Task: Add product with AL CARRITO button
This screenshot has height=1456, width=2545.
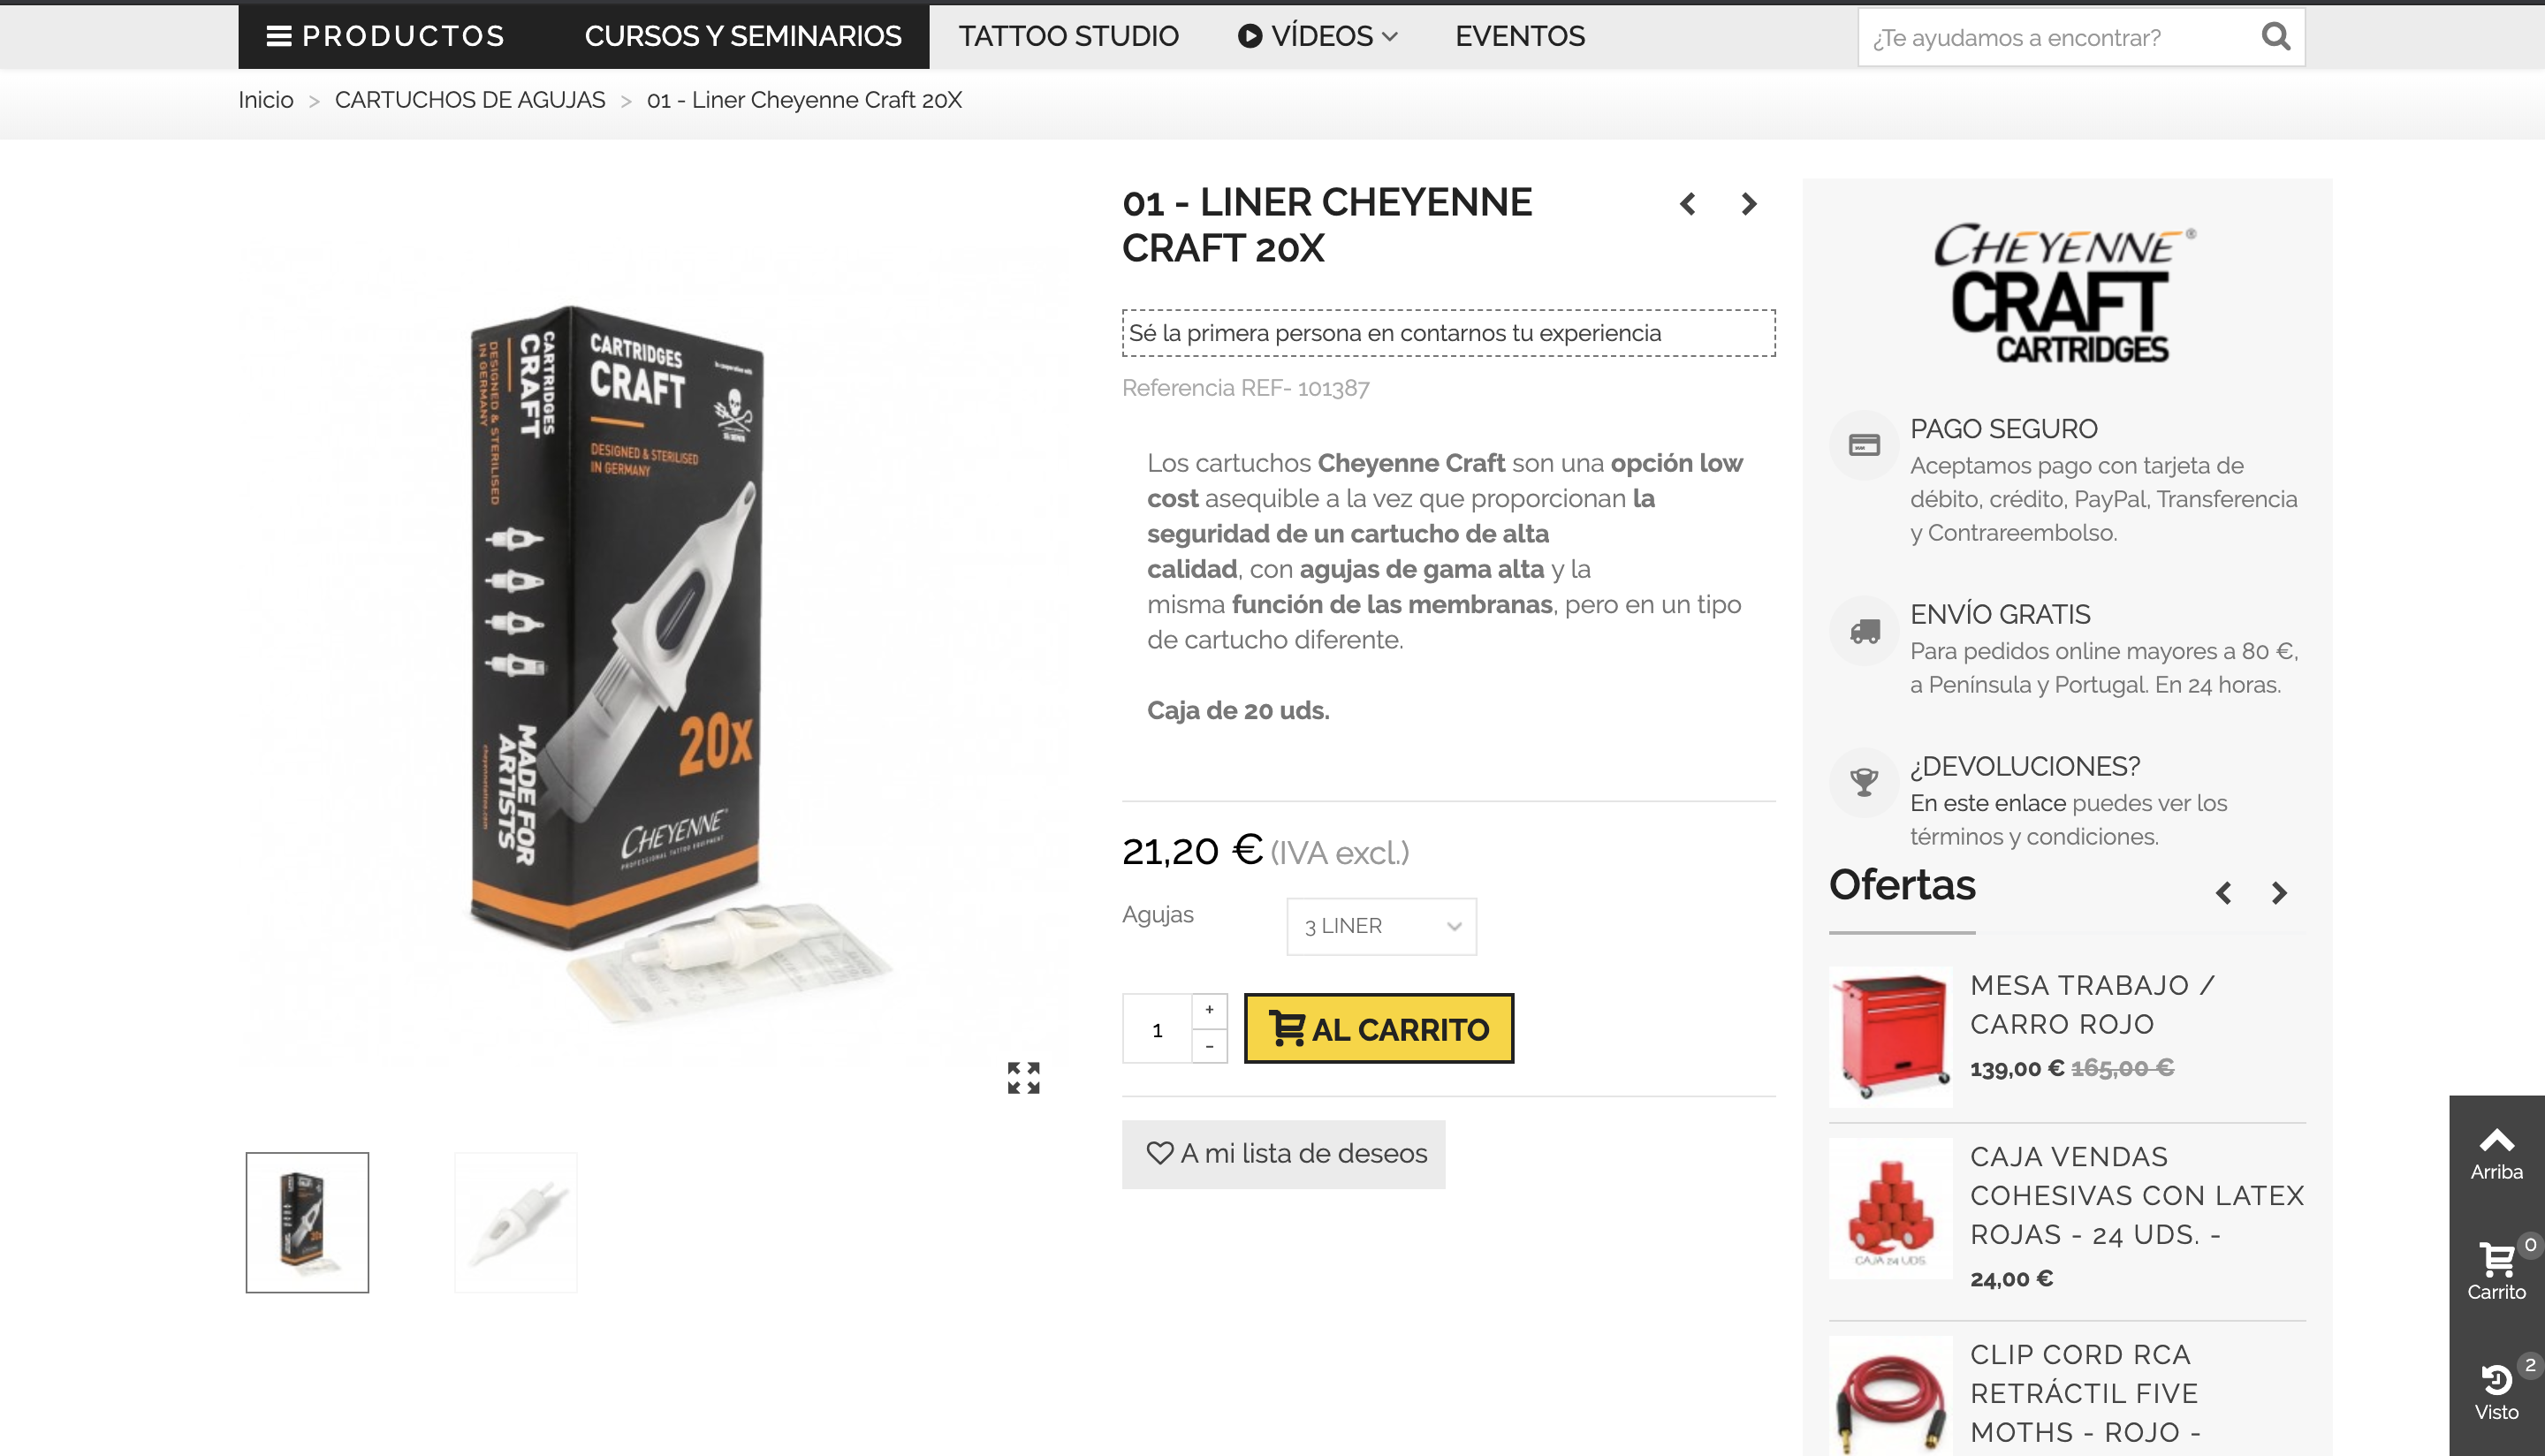Action: [x=1379, y=1028]
